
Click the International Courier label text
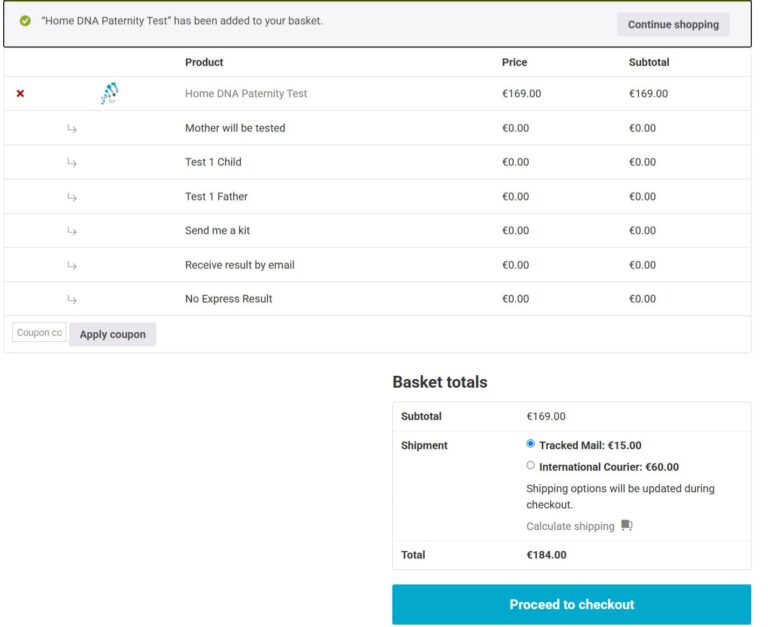pyautogui.click(x=609, y=467)
